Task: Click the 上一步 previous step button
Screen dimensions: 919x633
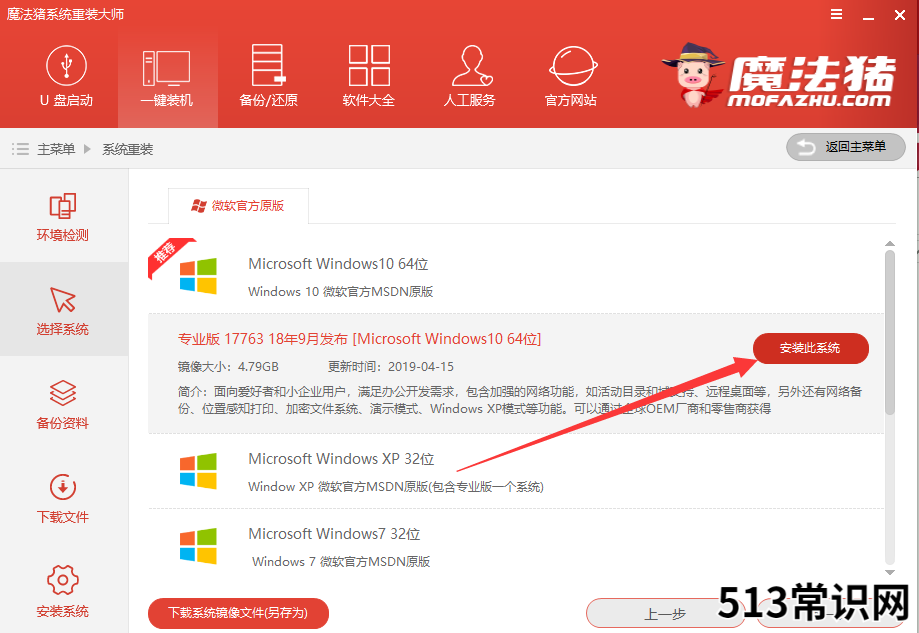Action: click(665, 614)
